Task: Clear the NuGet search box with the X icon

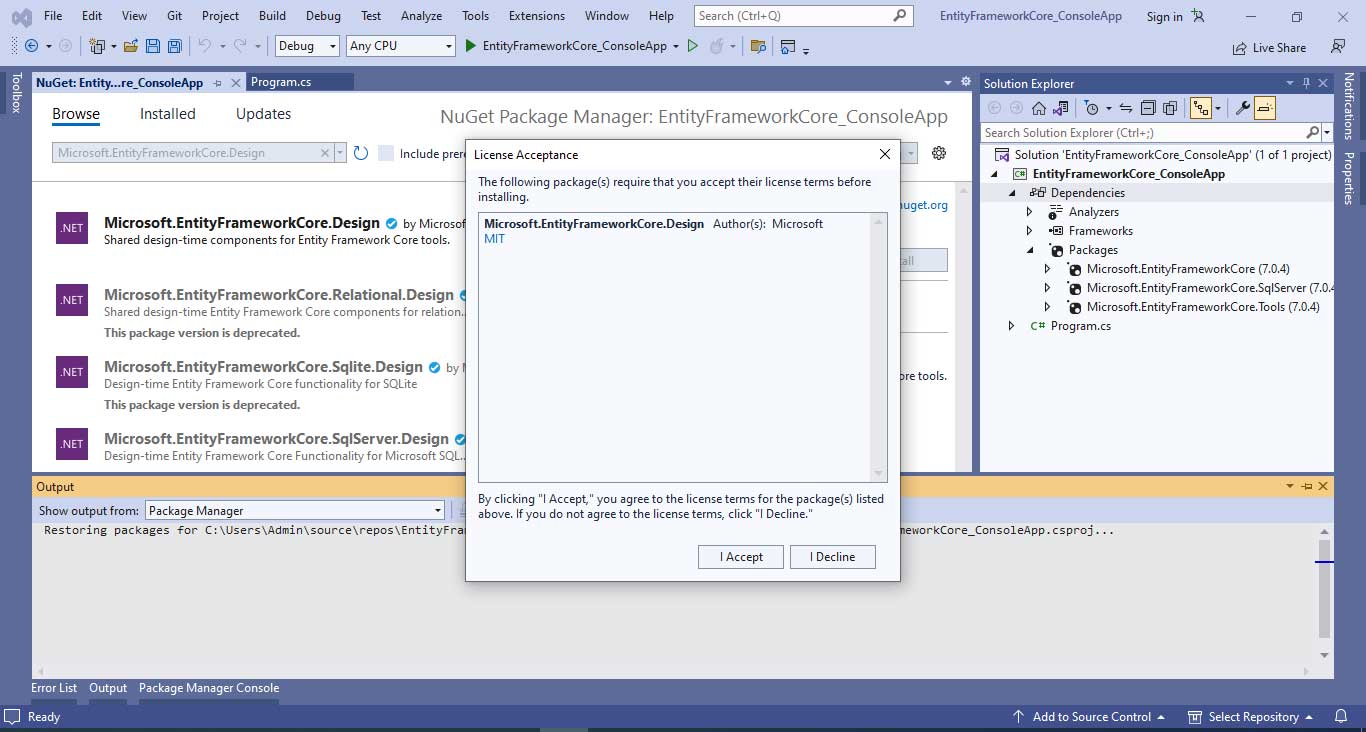Action: 325,152
